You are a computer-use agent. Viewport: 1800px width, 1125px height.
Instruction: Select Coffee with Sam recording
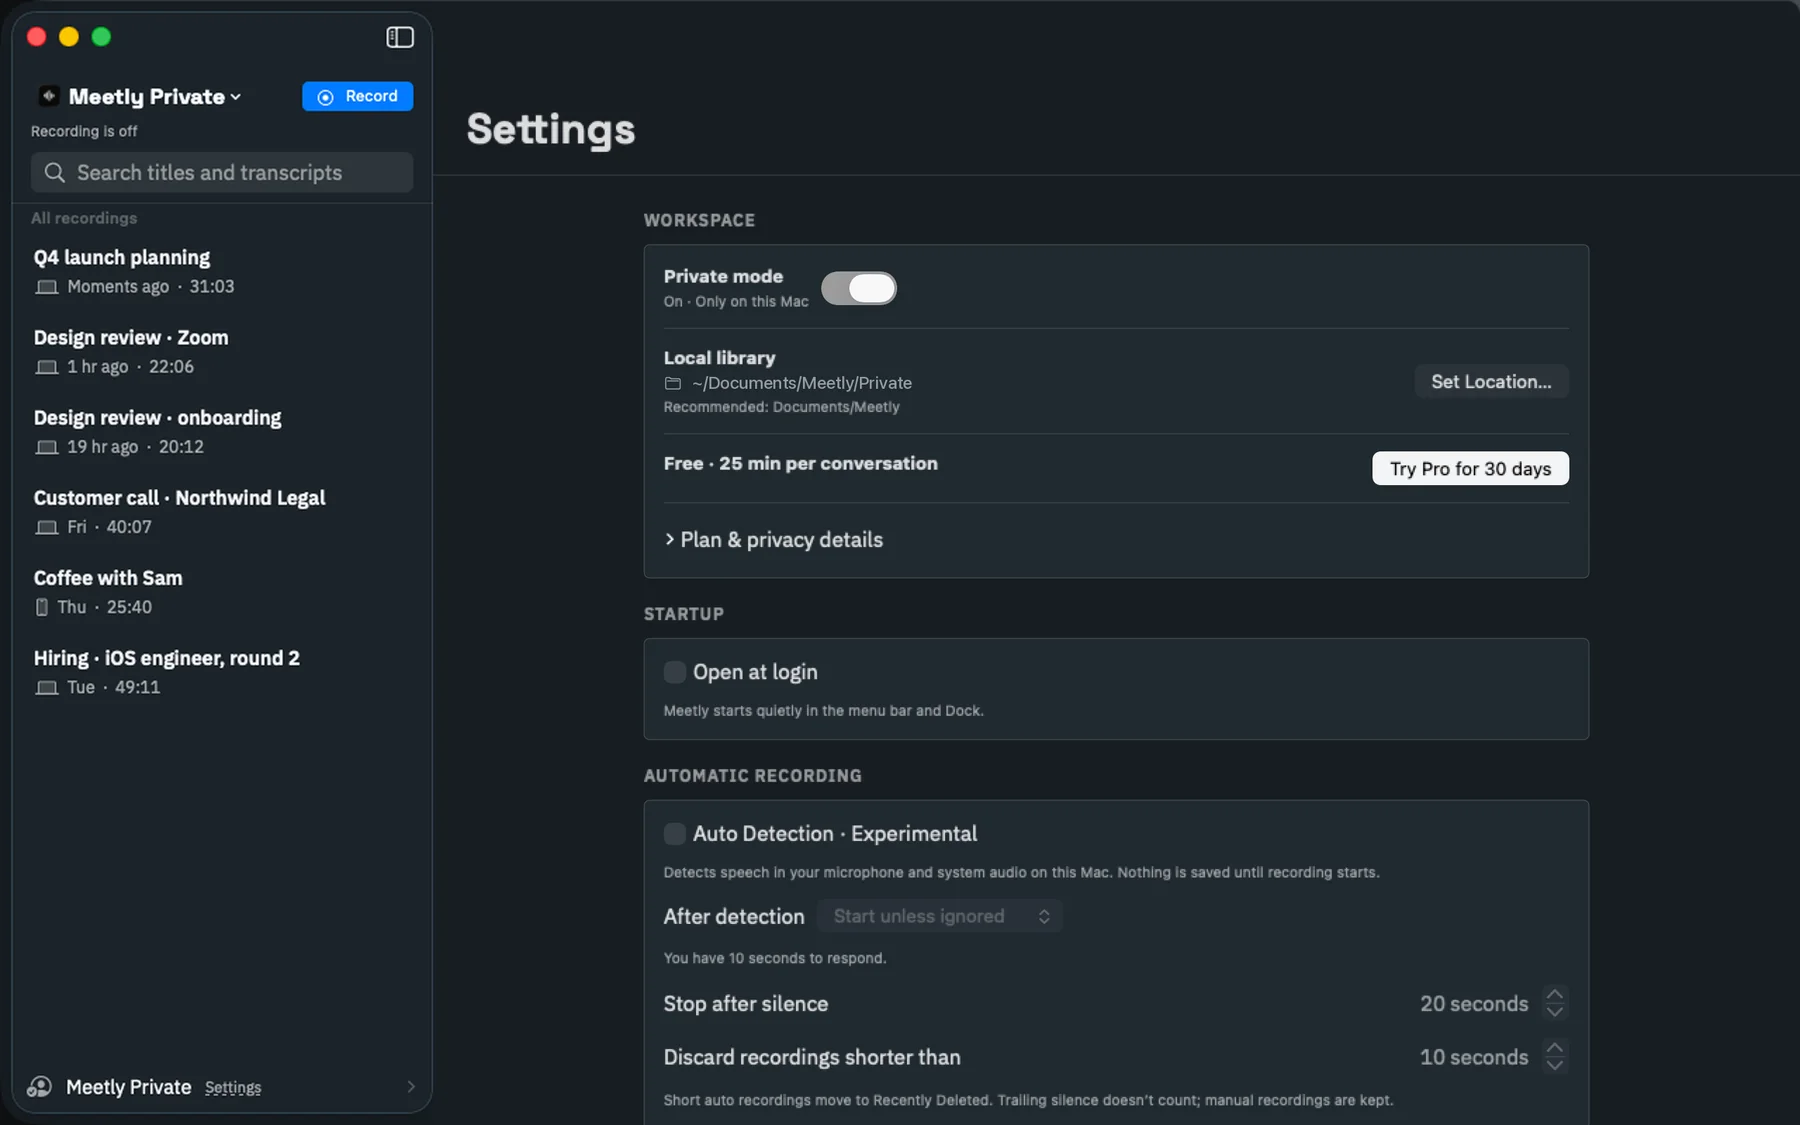click(x=222, y=591)
